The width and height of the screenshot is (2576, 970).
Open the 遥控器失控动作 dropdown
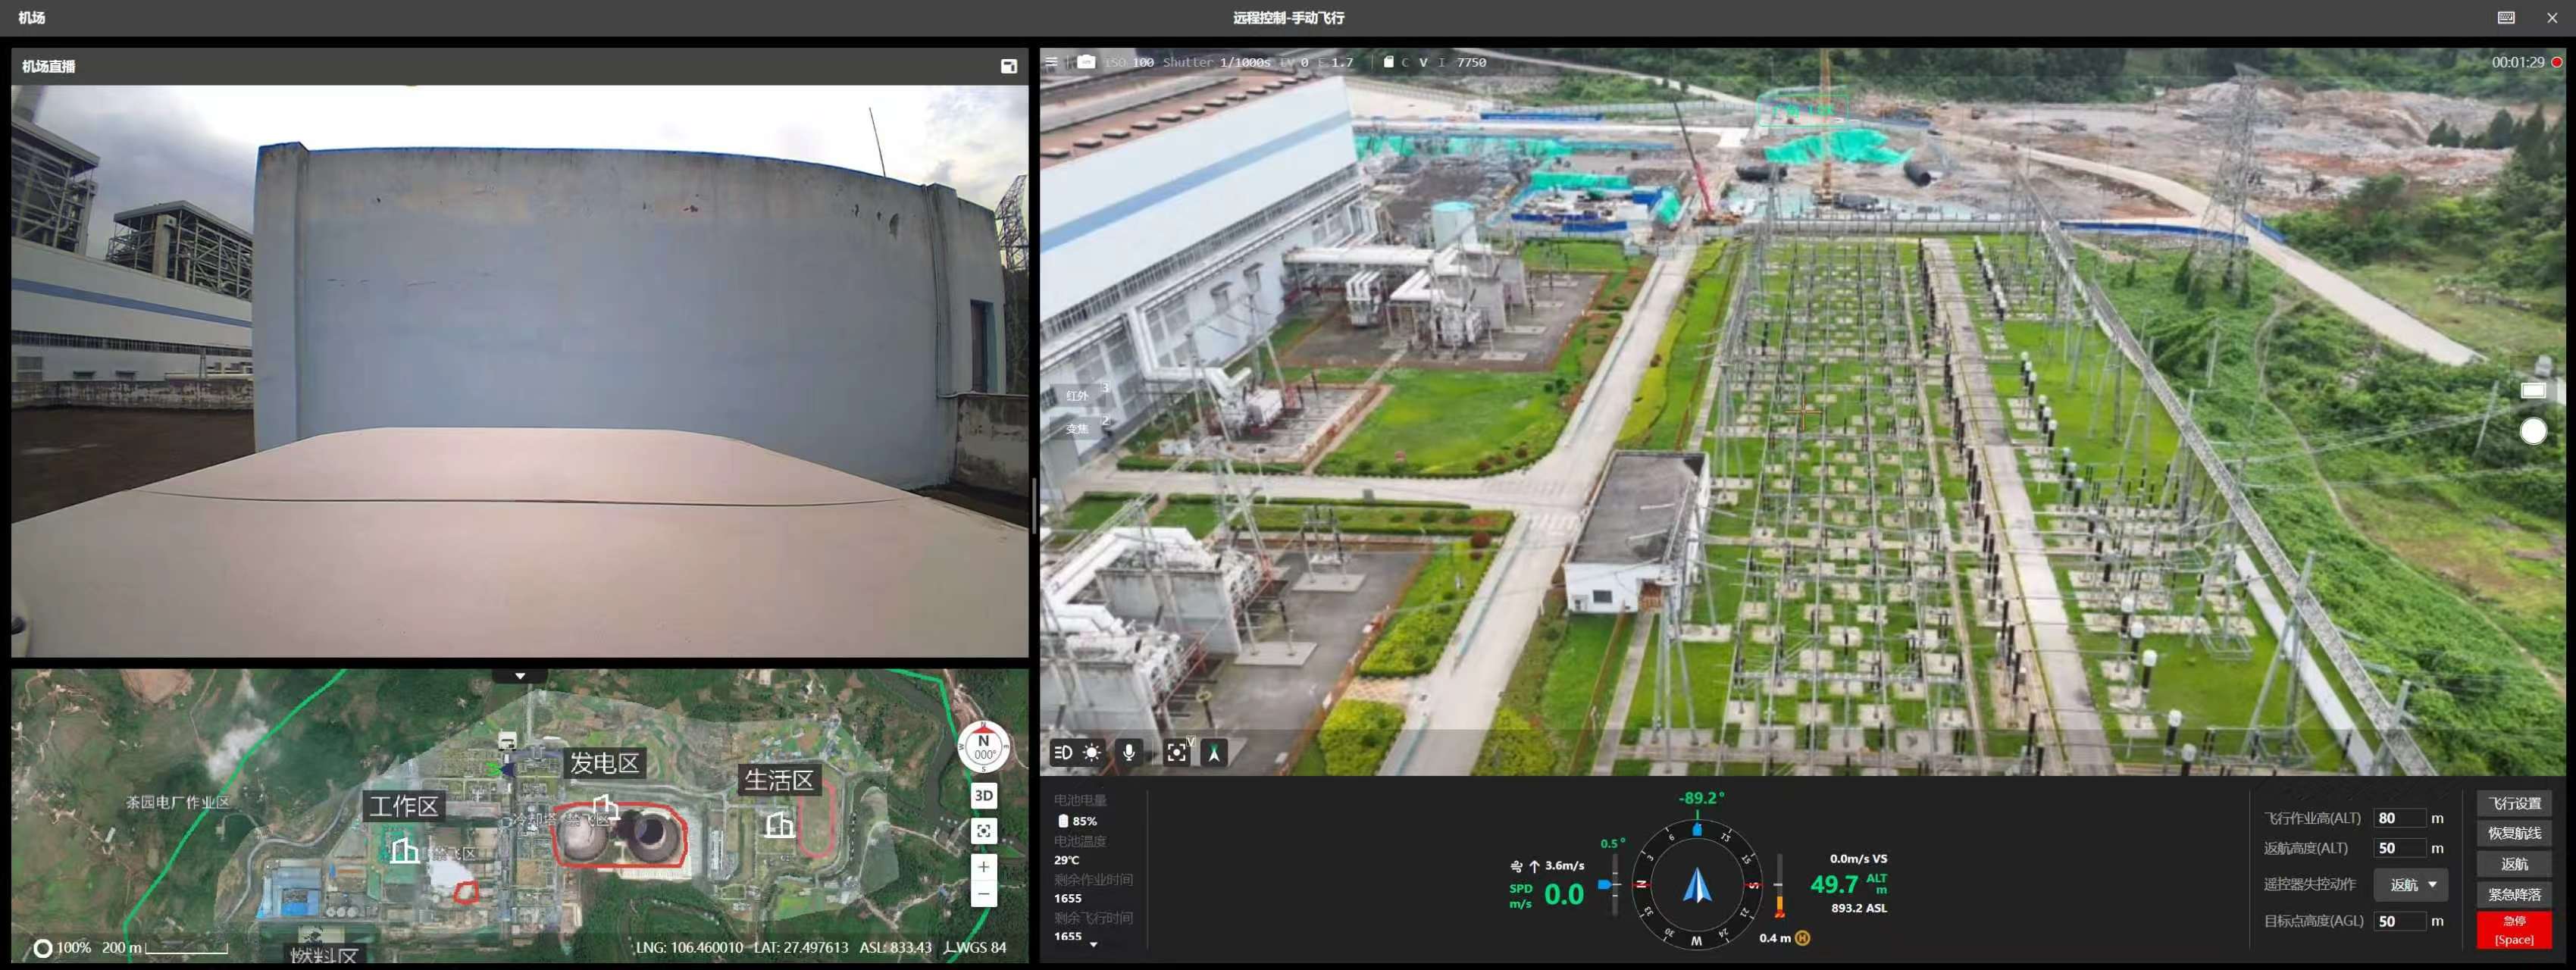(2411, 885)
